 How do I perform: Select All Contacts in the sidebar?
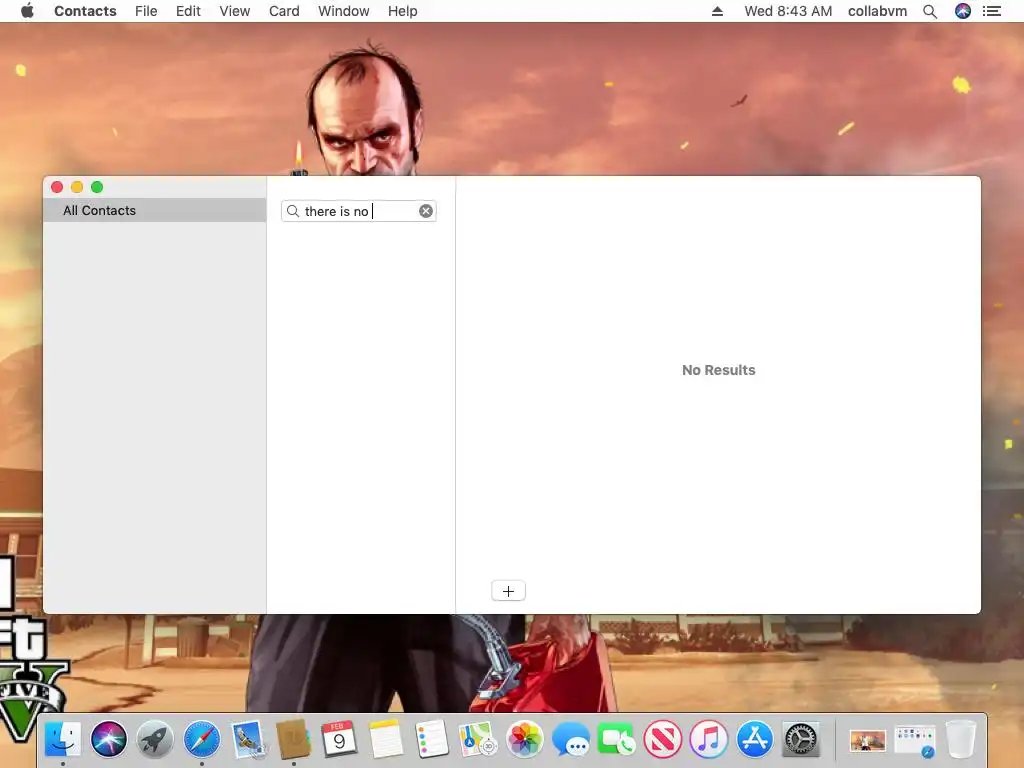[155, 210]
